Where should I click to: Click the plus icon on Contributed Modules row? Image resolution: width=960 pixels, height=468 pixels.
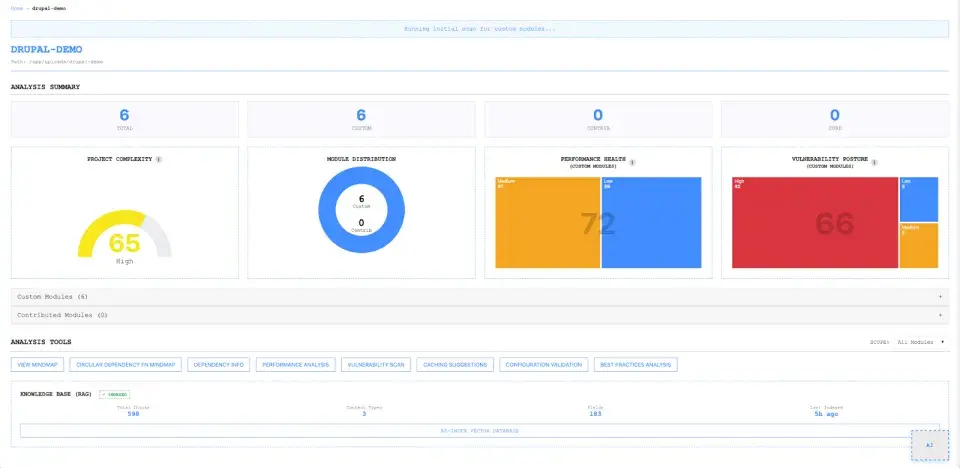tap(940, 315)
